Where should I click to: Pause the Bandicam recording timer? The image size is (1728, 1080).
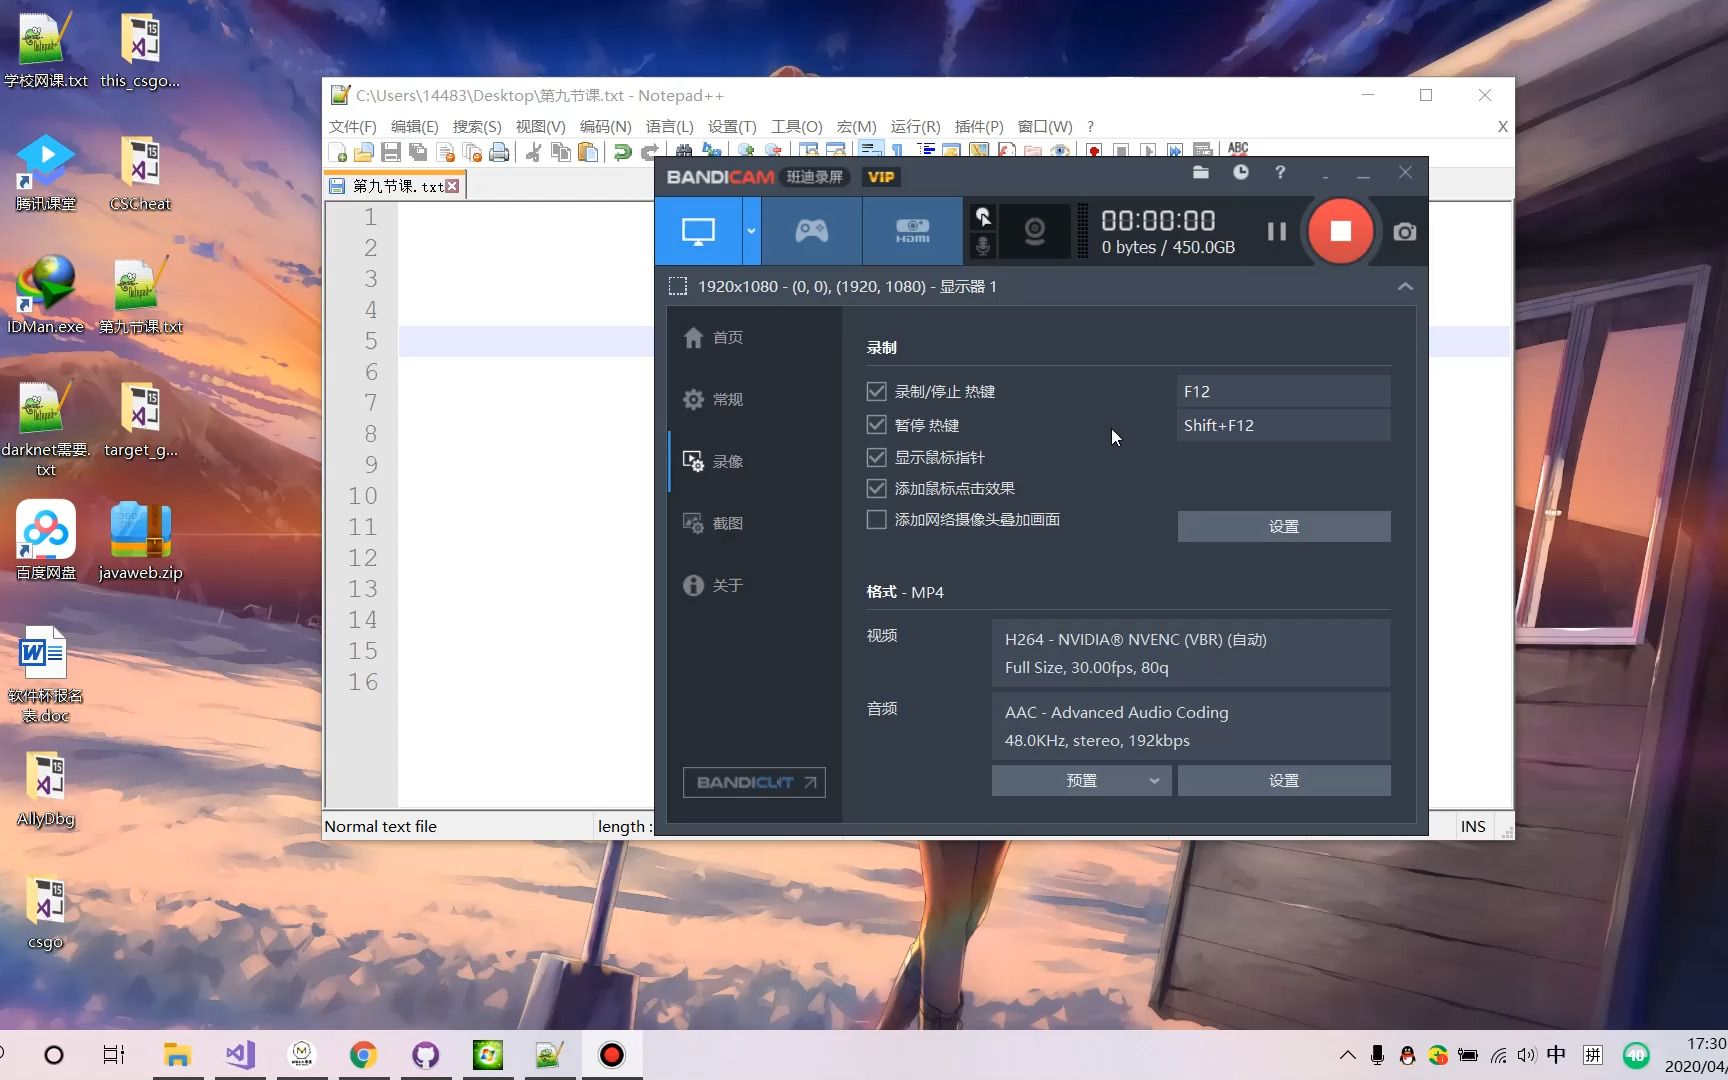tap(1276, 231)
